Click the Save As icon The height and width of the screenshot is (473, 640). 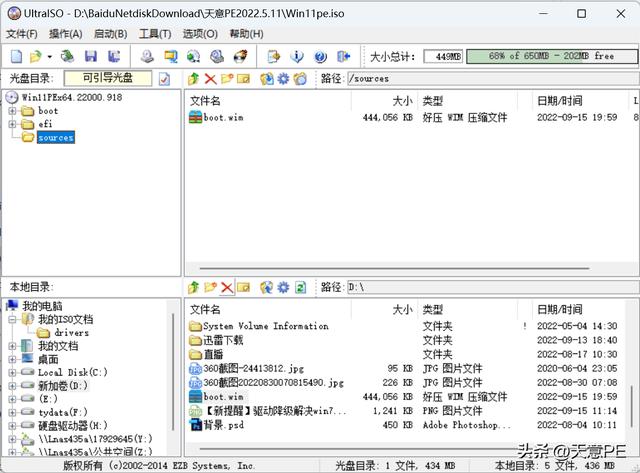pyautogui.click(x=114, y=56)
